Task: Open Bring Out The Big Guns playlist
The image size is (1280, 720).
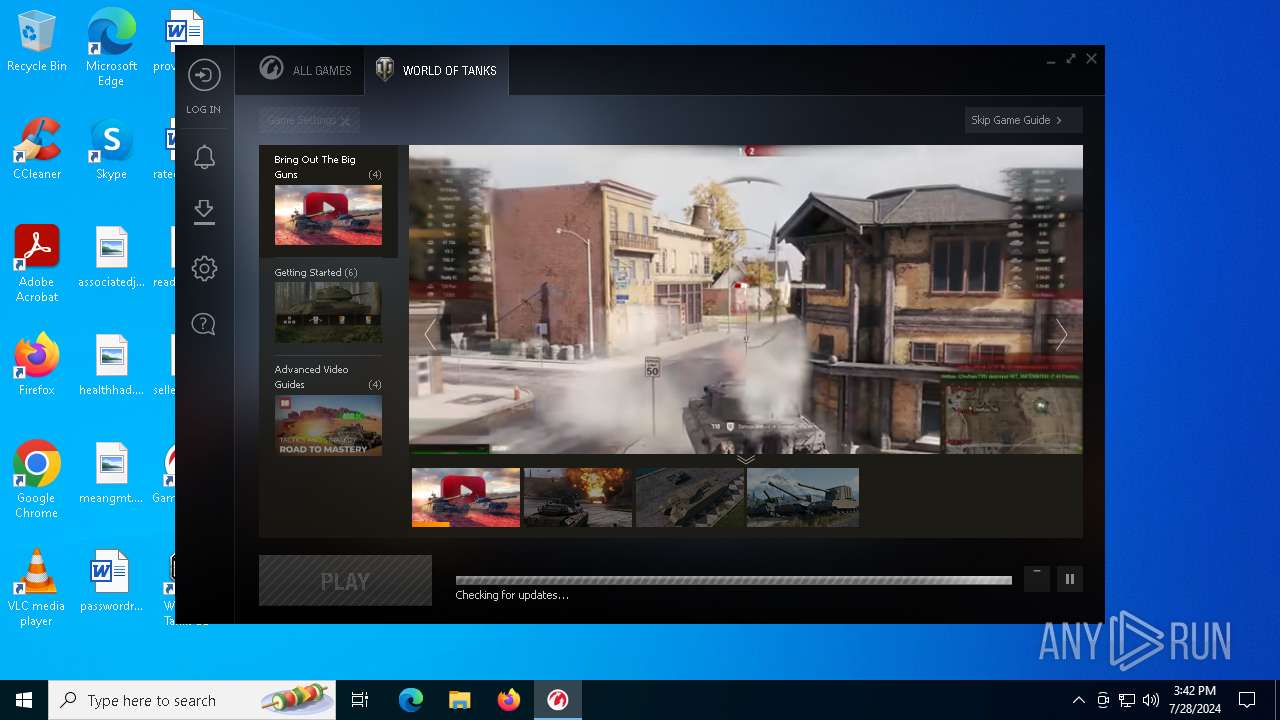Action: point(328,201)
